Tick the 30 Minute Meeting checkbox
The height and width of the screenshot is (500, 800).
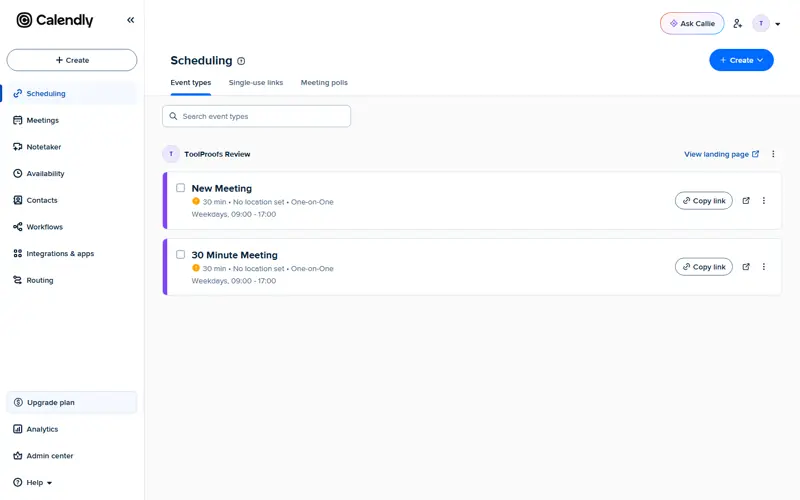(x=181, y=254)
